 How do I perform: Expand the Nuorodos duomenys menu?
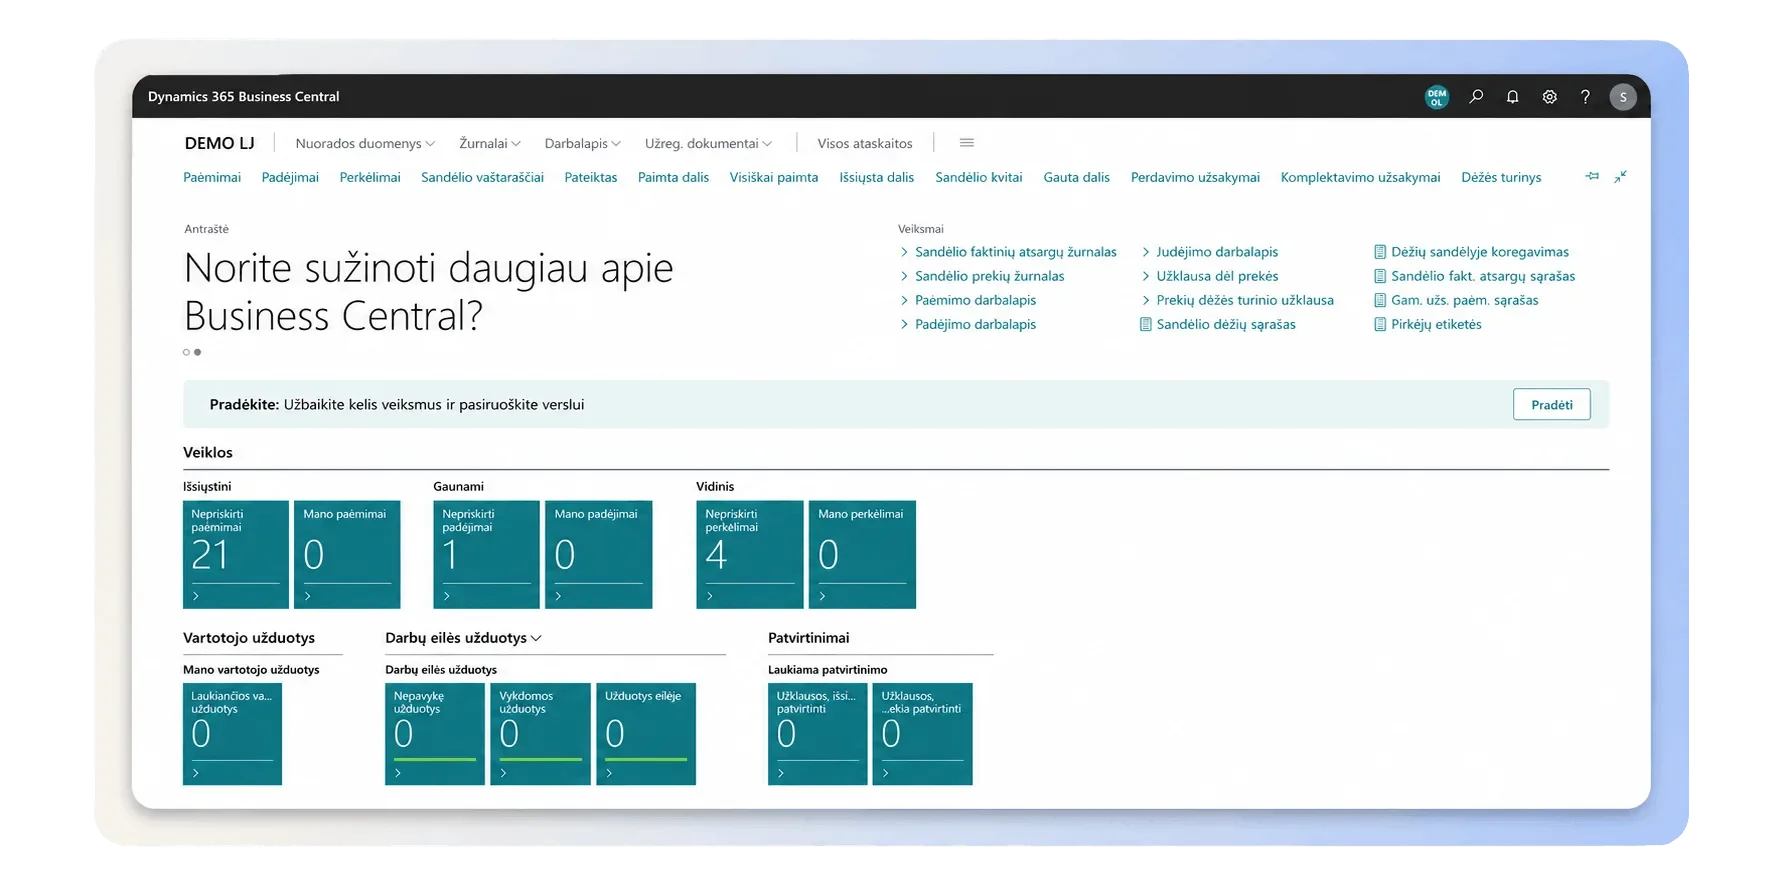tap(365, 143)
